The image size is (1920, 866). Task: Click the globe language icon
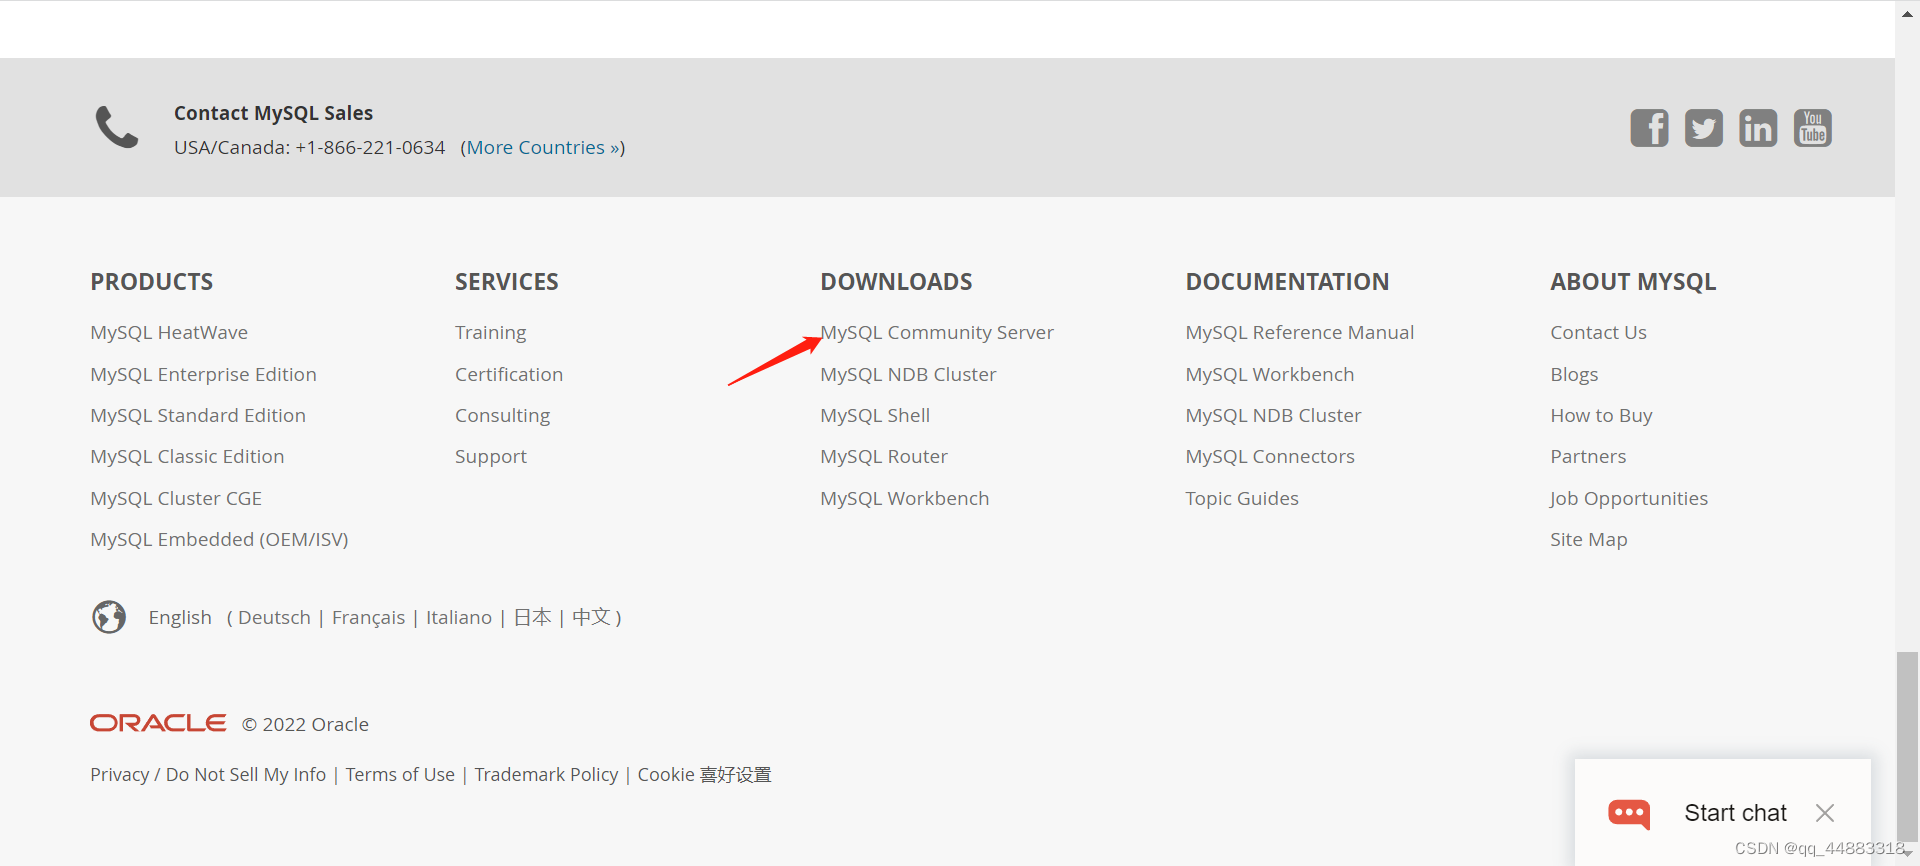[109, 617]
